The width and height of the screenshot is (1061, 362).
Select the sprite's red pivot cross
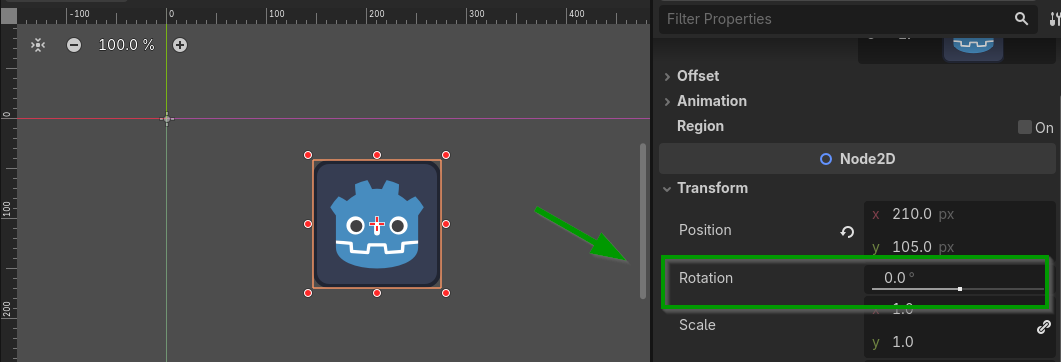(x=377, y=224)
